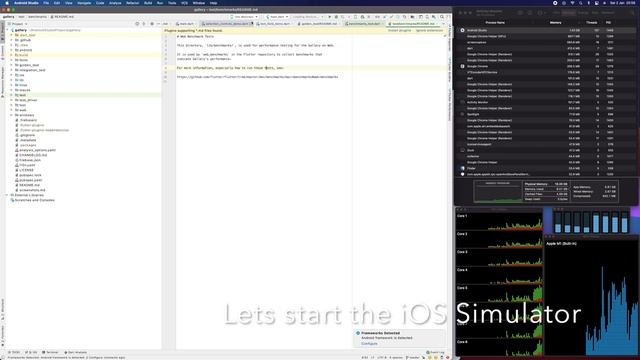Image resolution: width=640 pixels, height=360 pixels.
Task: Click the Search Everywhere magnifier icon
Action: (x=442, y=17)
